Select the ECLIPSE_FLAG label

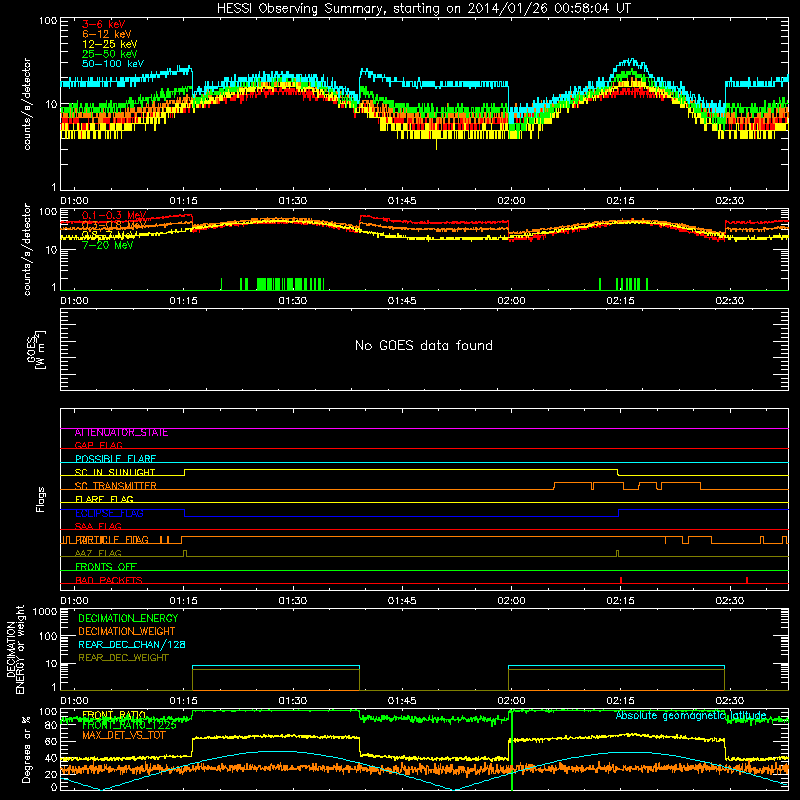click(x=109, y=513)
